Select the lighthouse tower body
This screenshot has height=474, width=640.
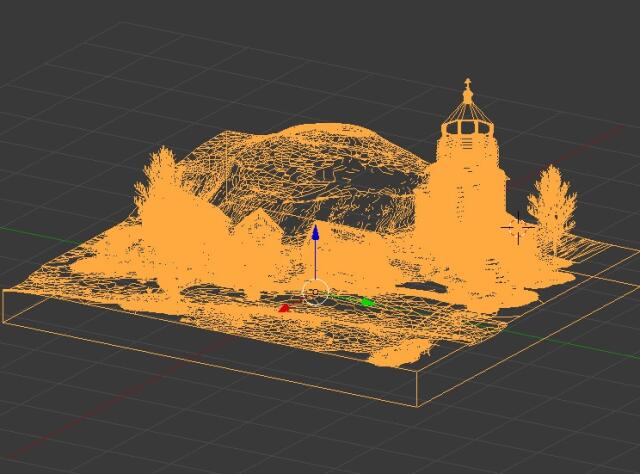pyautogui.click(x=462, y=210)
